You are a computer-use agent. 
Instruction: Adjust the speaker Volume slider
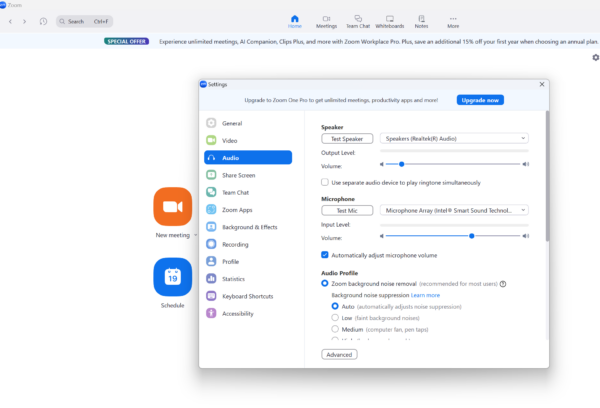point(402,163)
